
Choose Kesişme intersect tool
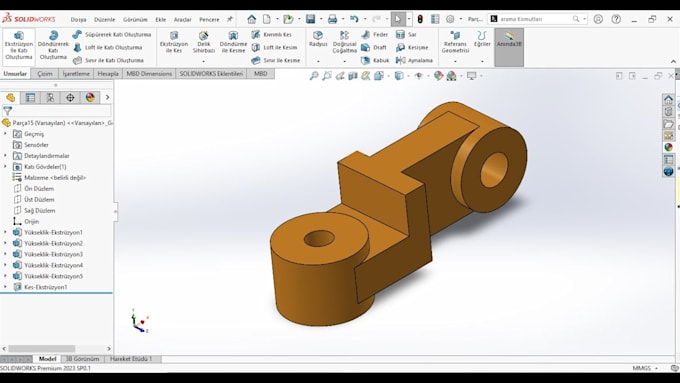click(x=412, y=47)
